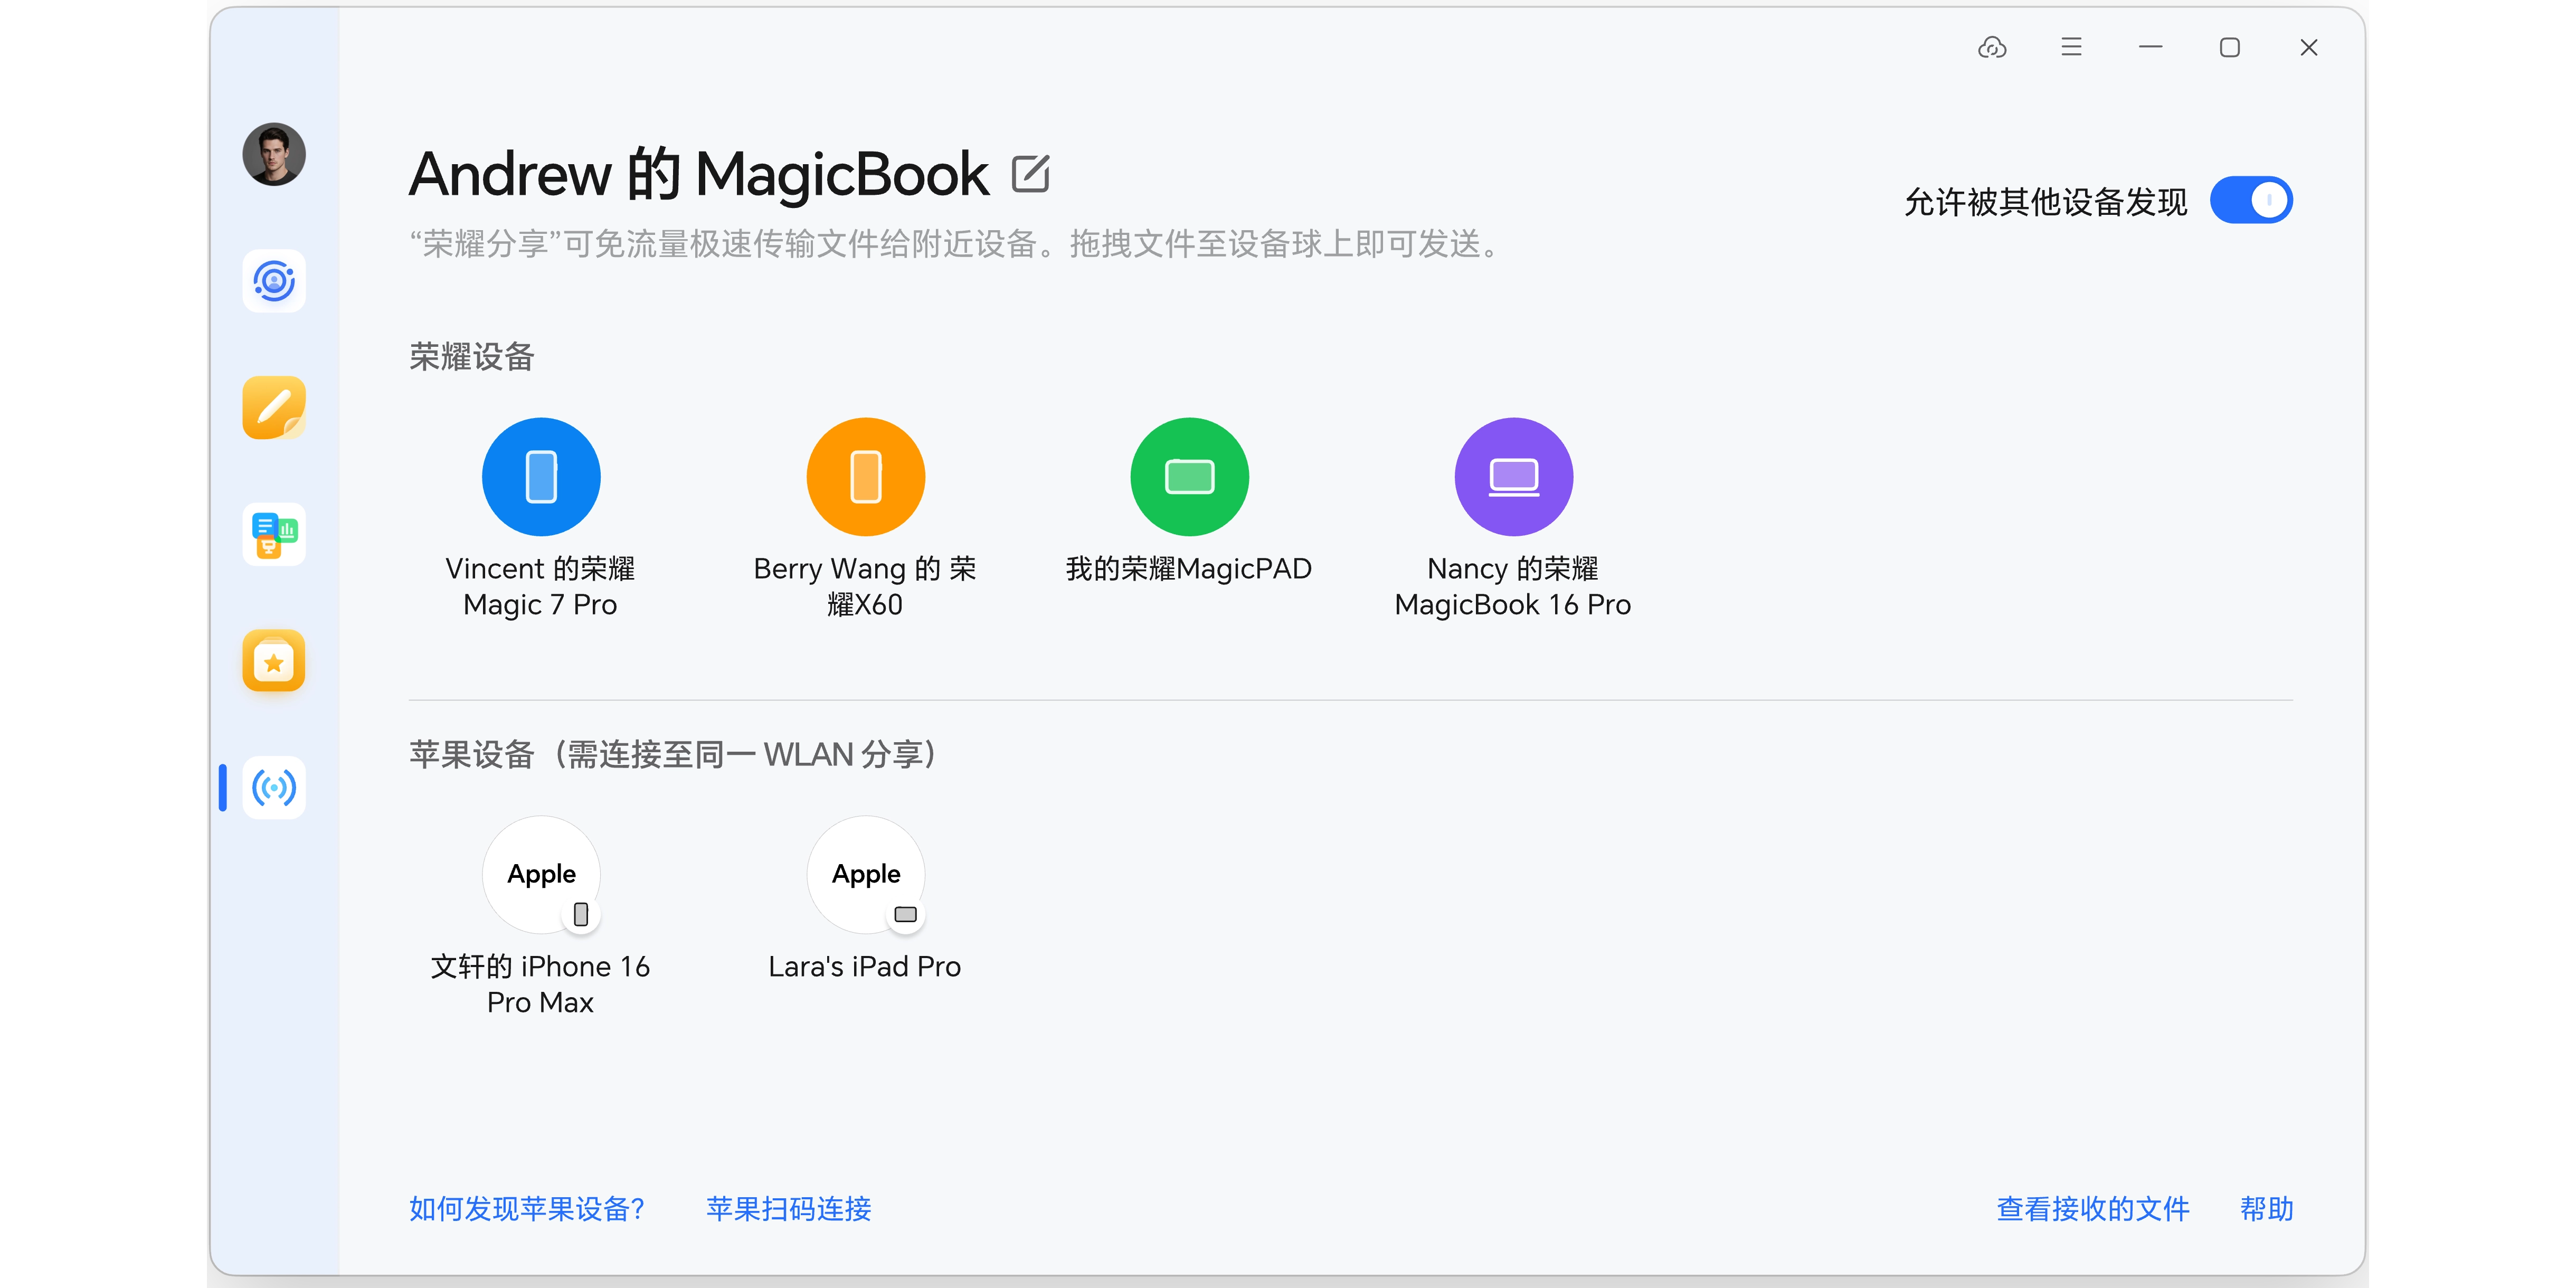Screen dimensions: 2576x1288
Task: Open the hamburger menu in title bar
Action: pos(2071,47)
